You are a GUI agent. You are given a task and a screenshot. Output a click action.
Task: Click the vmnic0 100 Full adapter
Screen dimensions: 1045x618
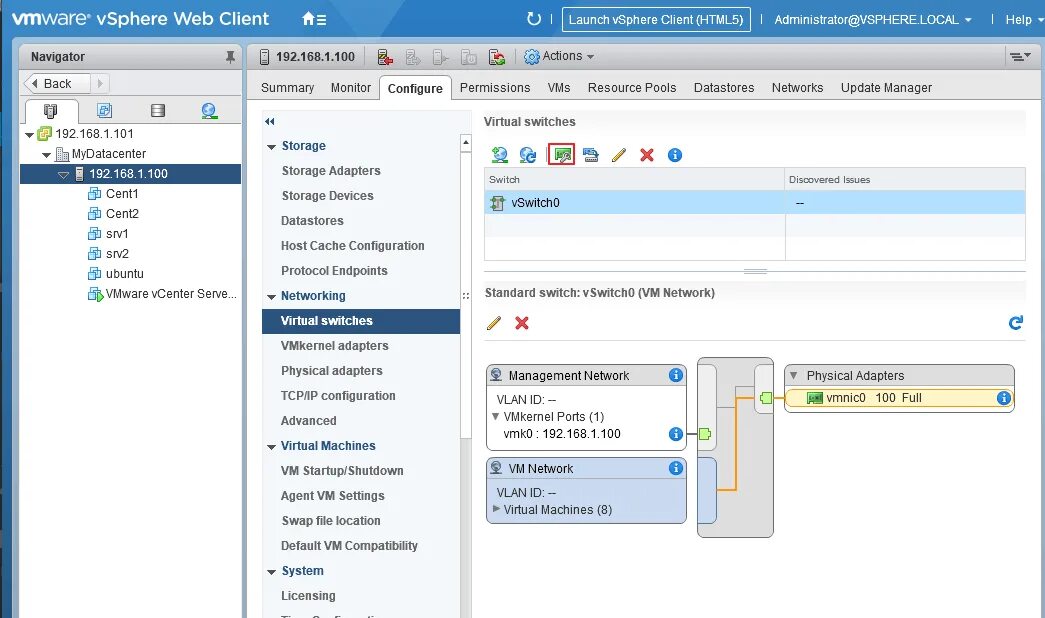click(900, 398)
